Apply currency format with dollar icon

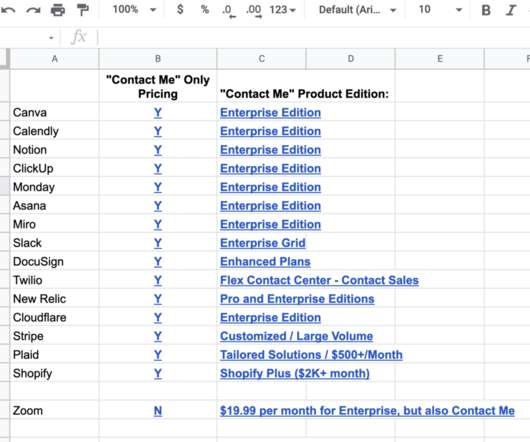[180, 9]
